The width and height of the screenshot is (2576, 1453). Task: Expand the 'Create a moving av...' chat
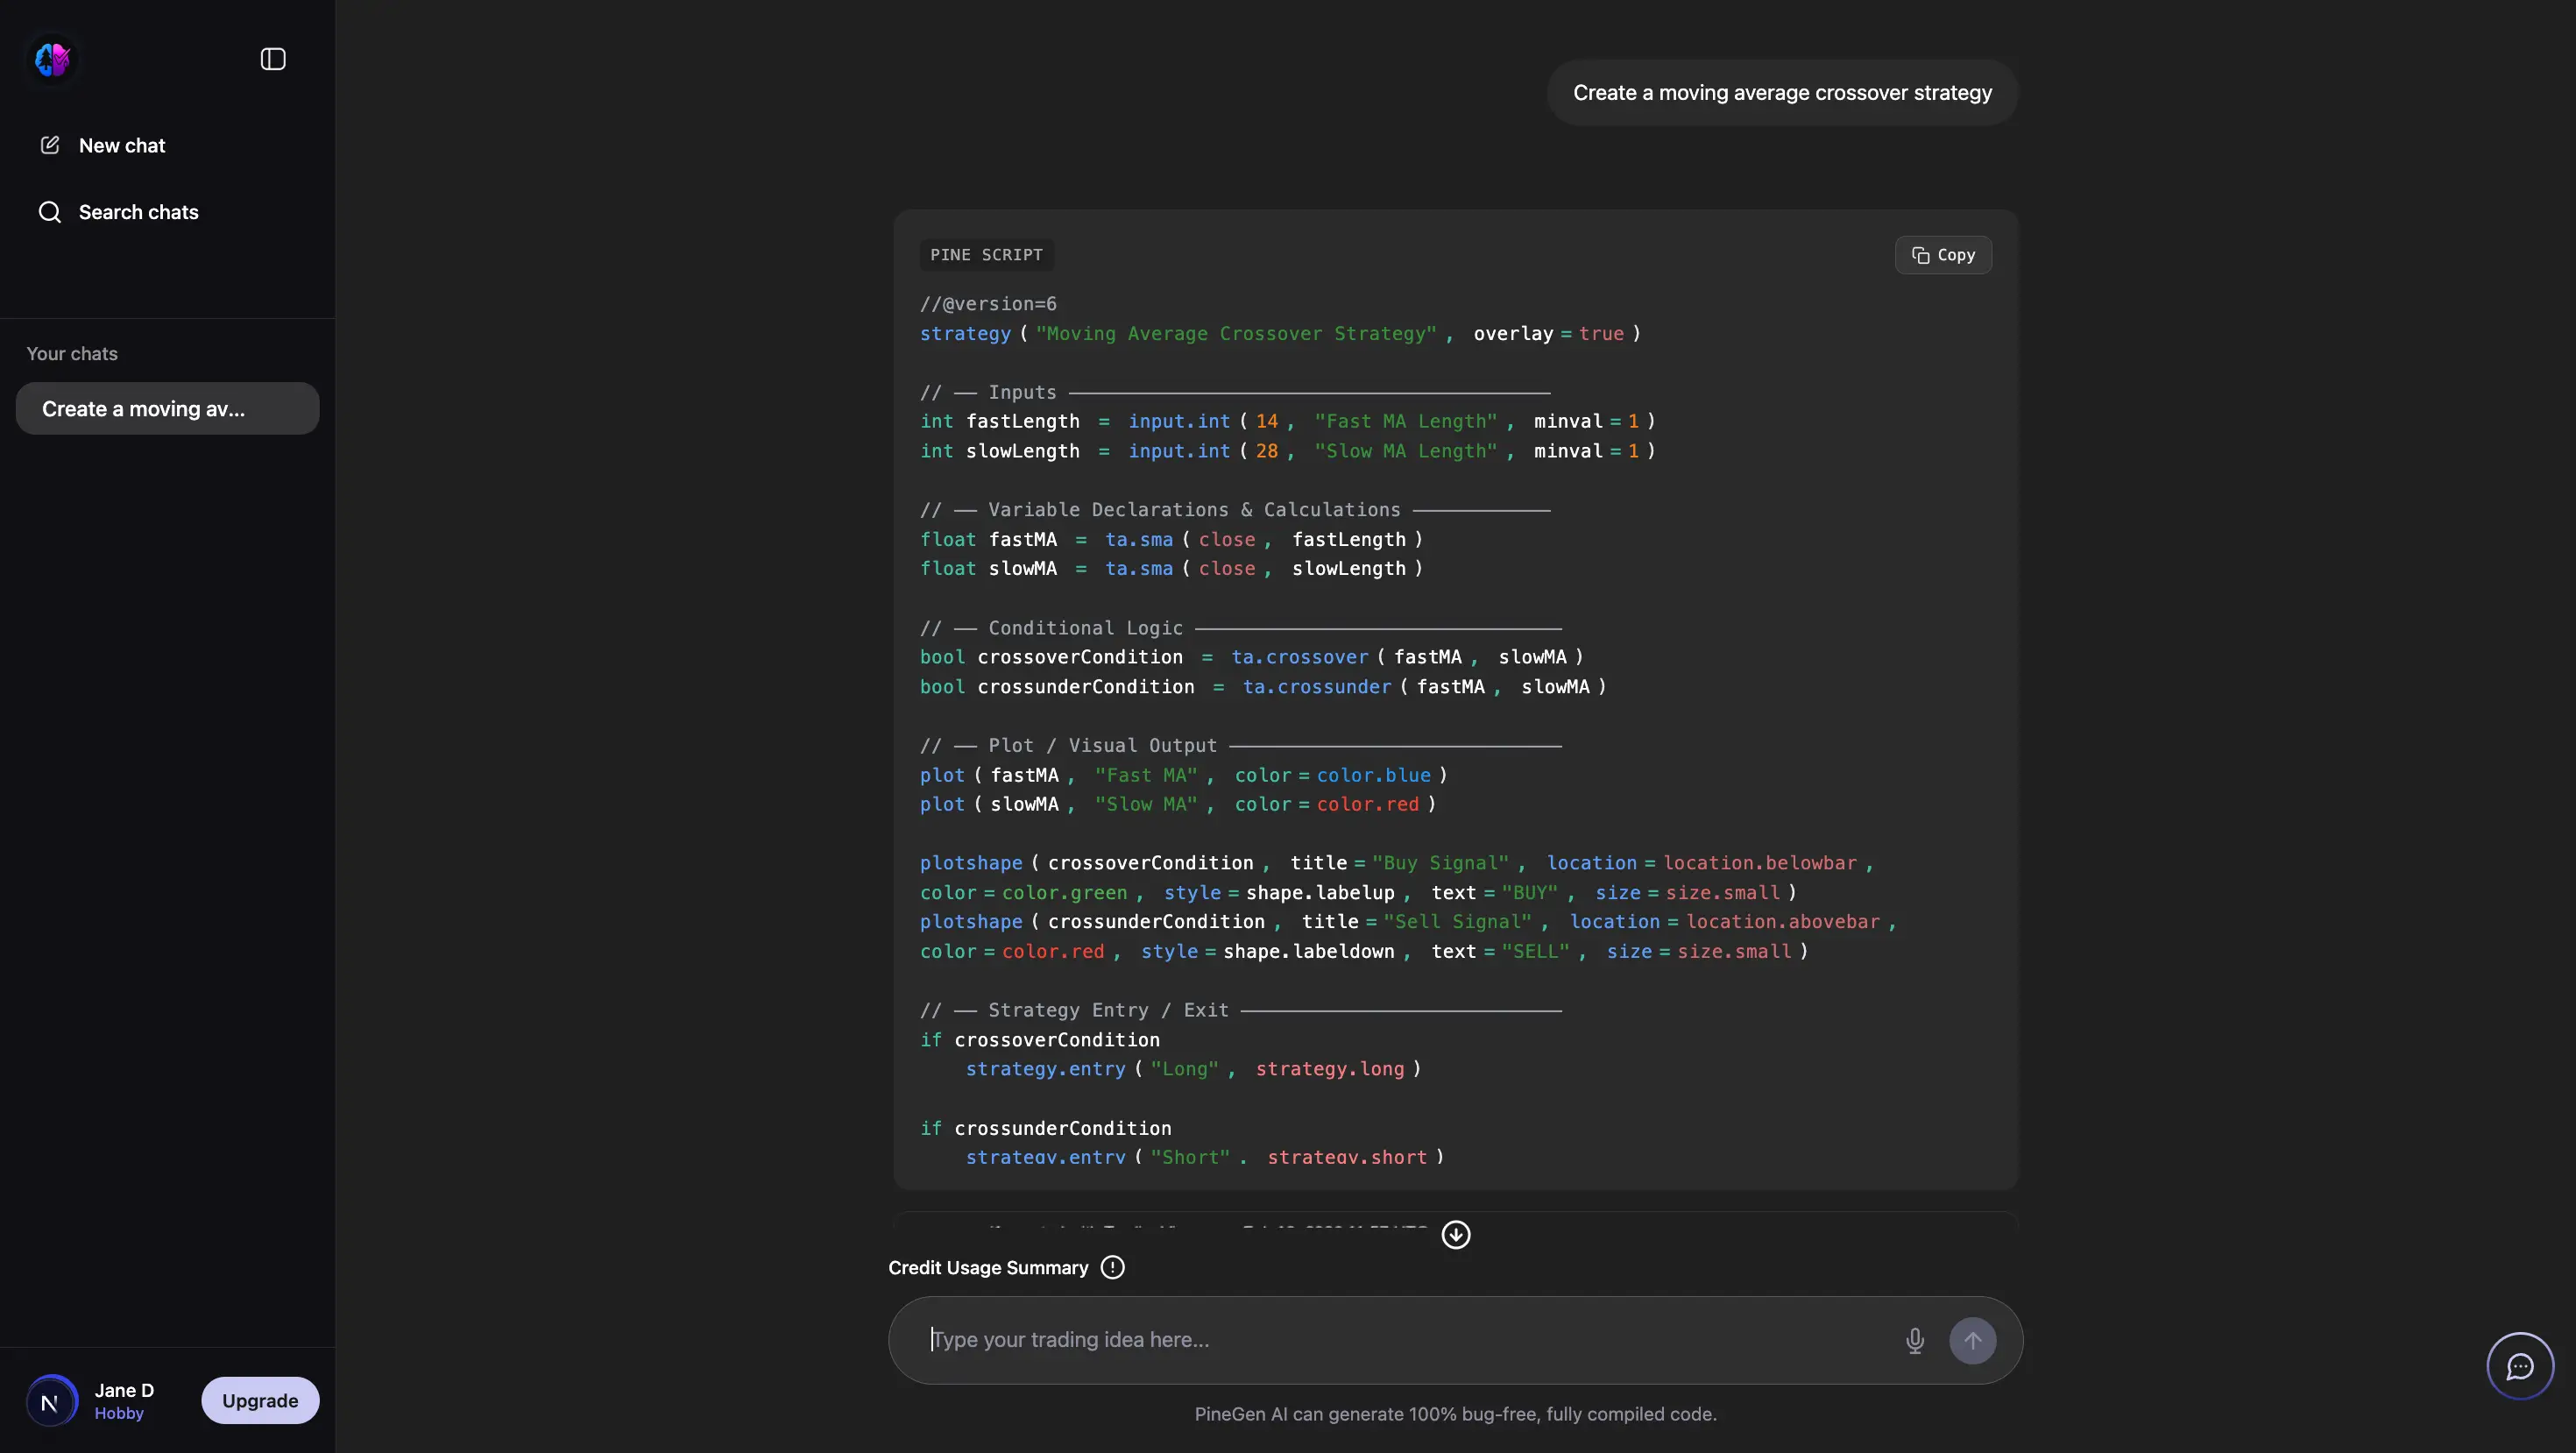167,408
